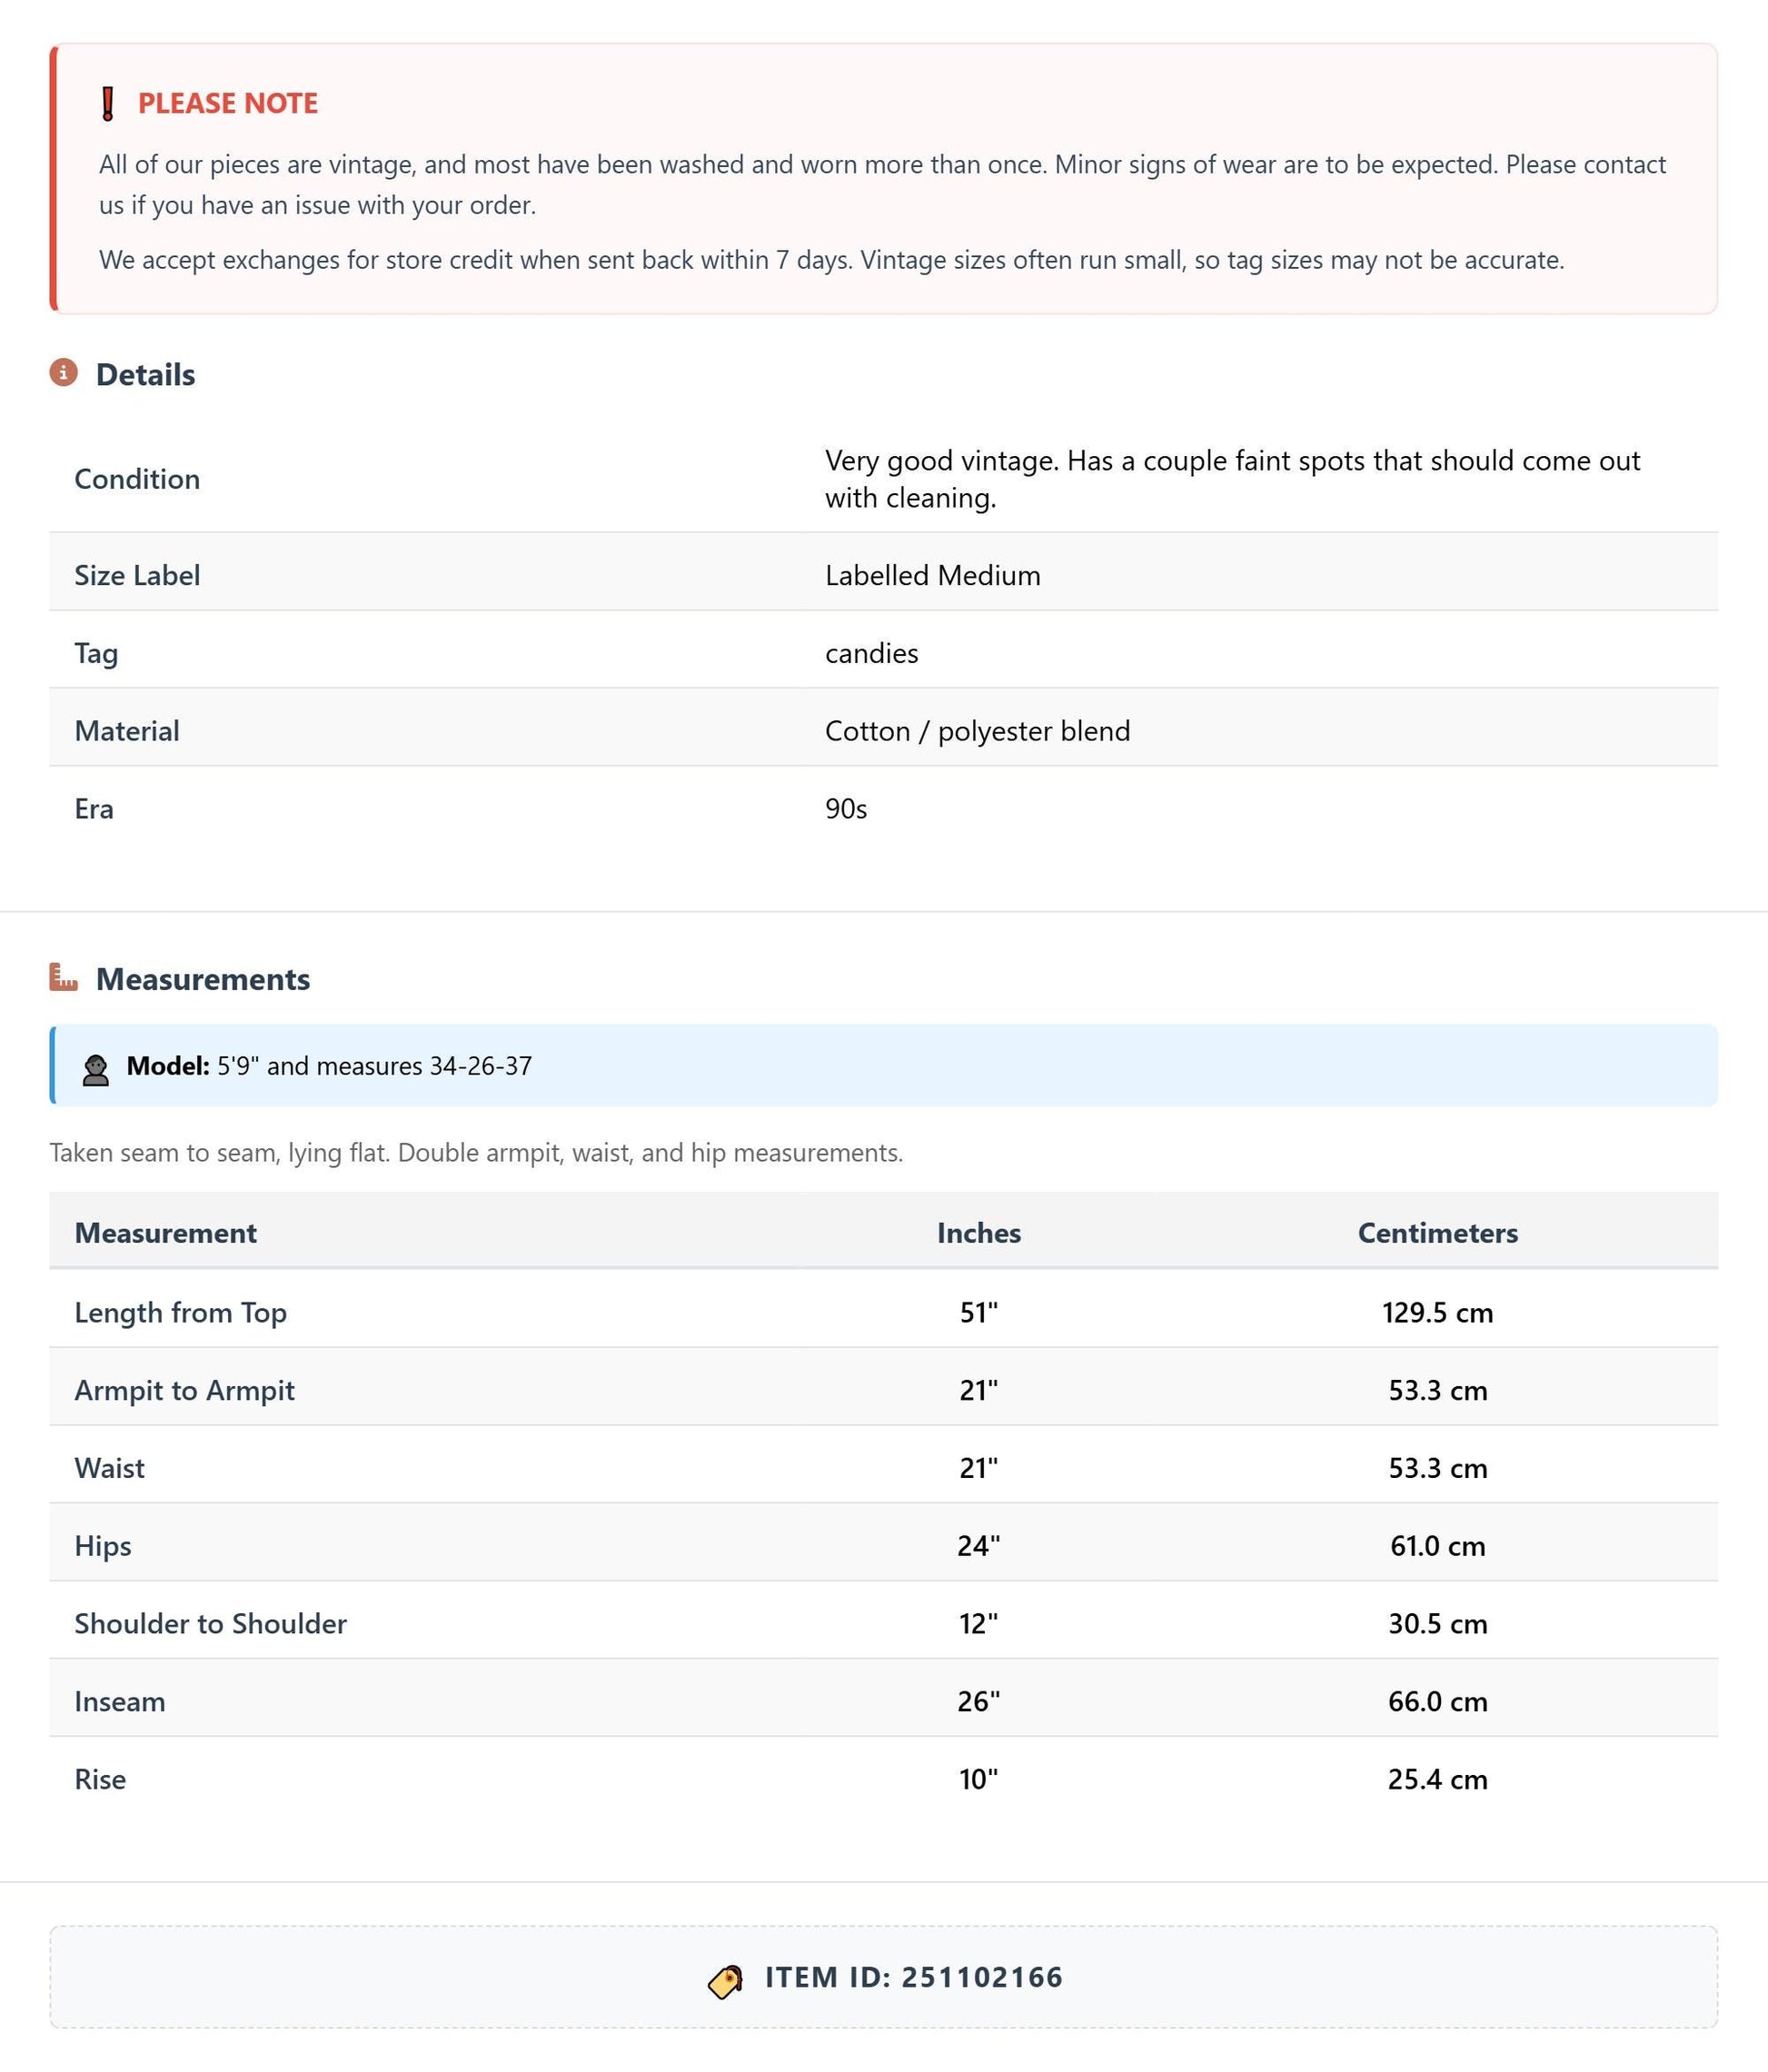
Task: Click the Details section heading
Action: 145,375
